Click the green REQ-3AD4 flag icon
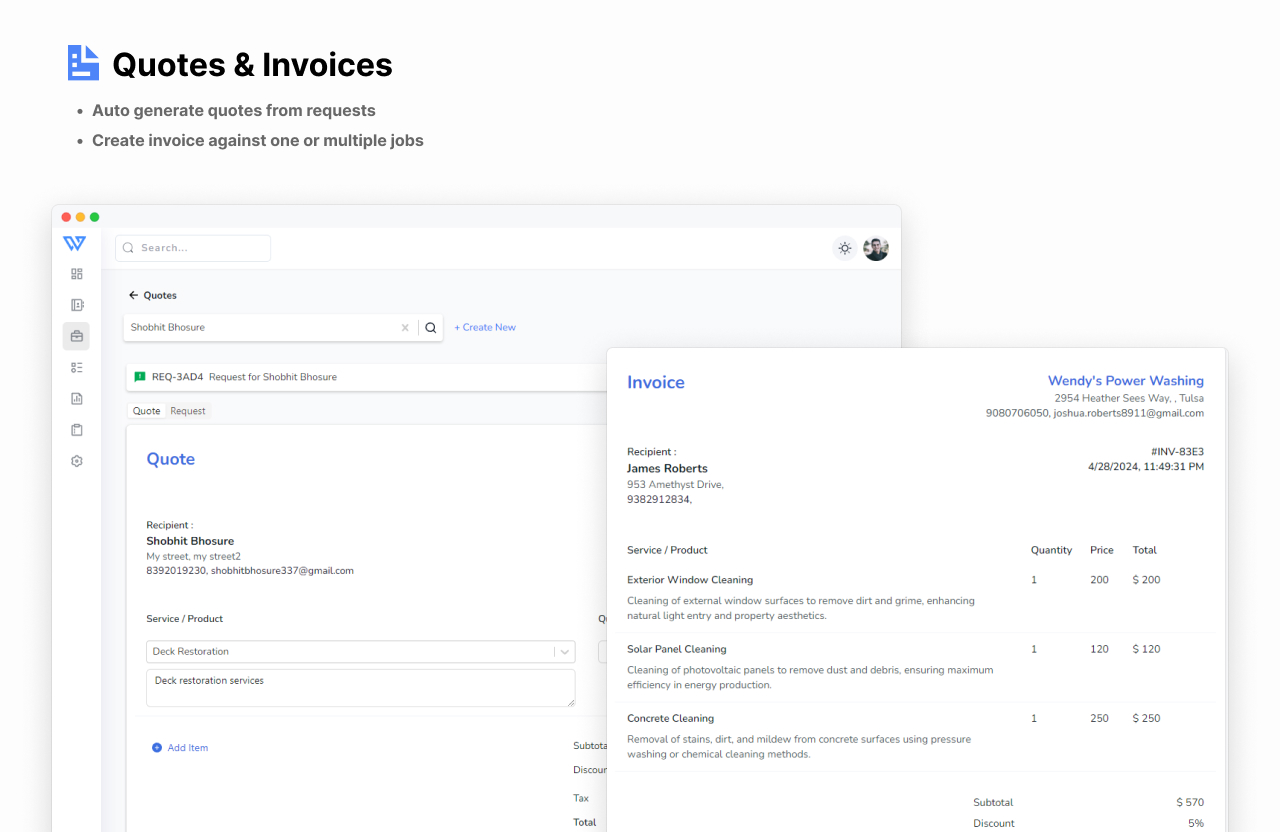This screenshot has width=1280, height=832. click(x=140, y=377)
